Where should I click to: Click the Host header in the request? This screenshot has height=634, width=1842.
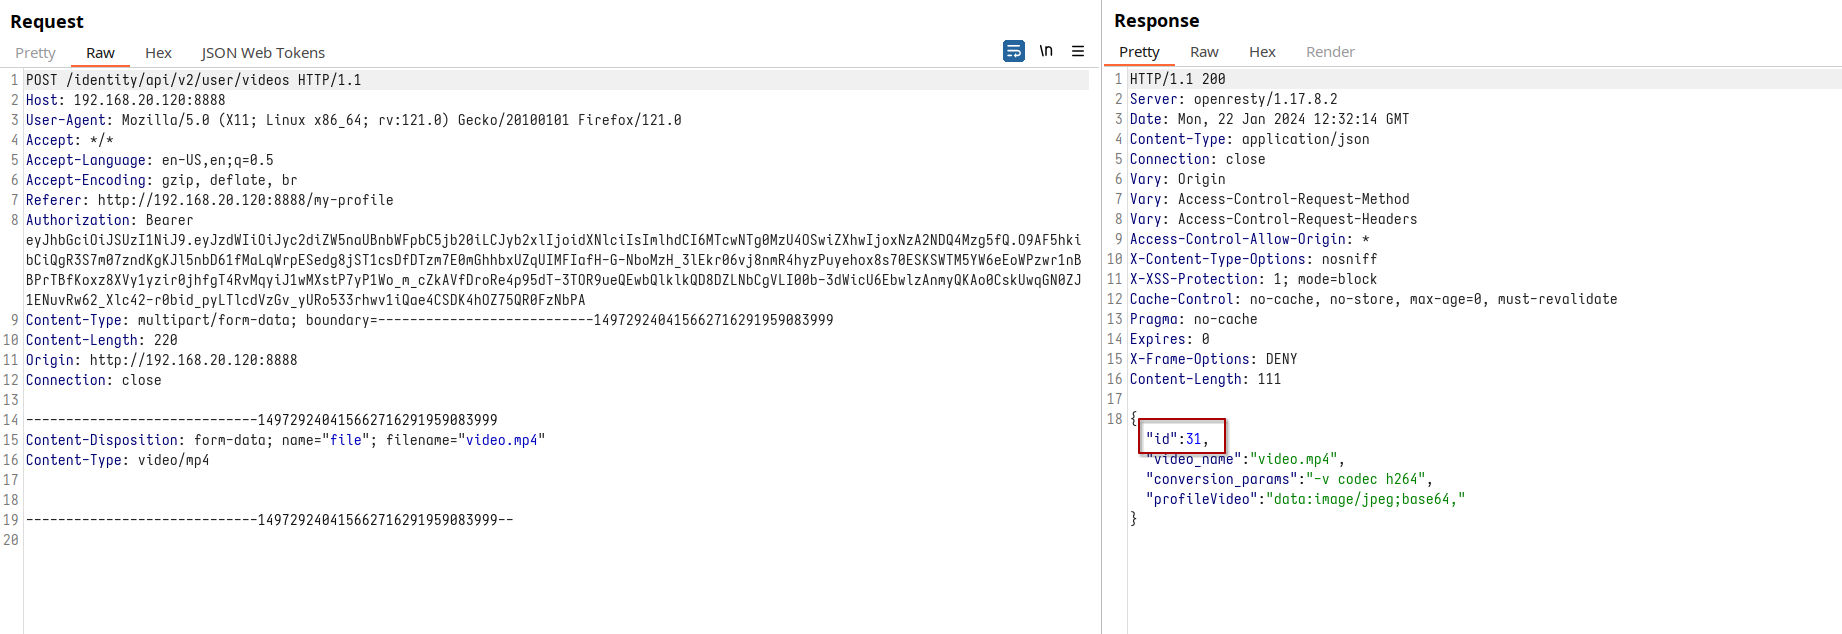[125, 100]
